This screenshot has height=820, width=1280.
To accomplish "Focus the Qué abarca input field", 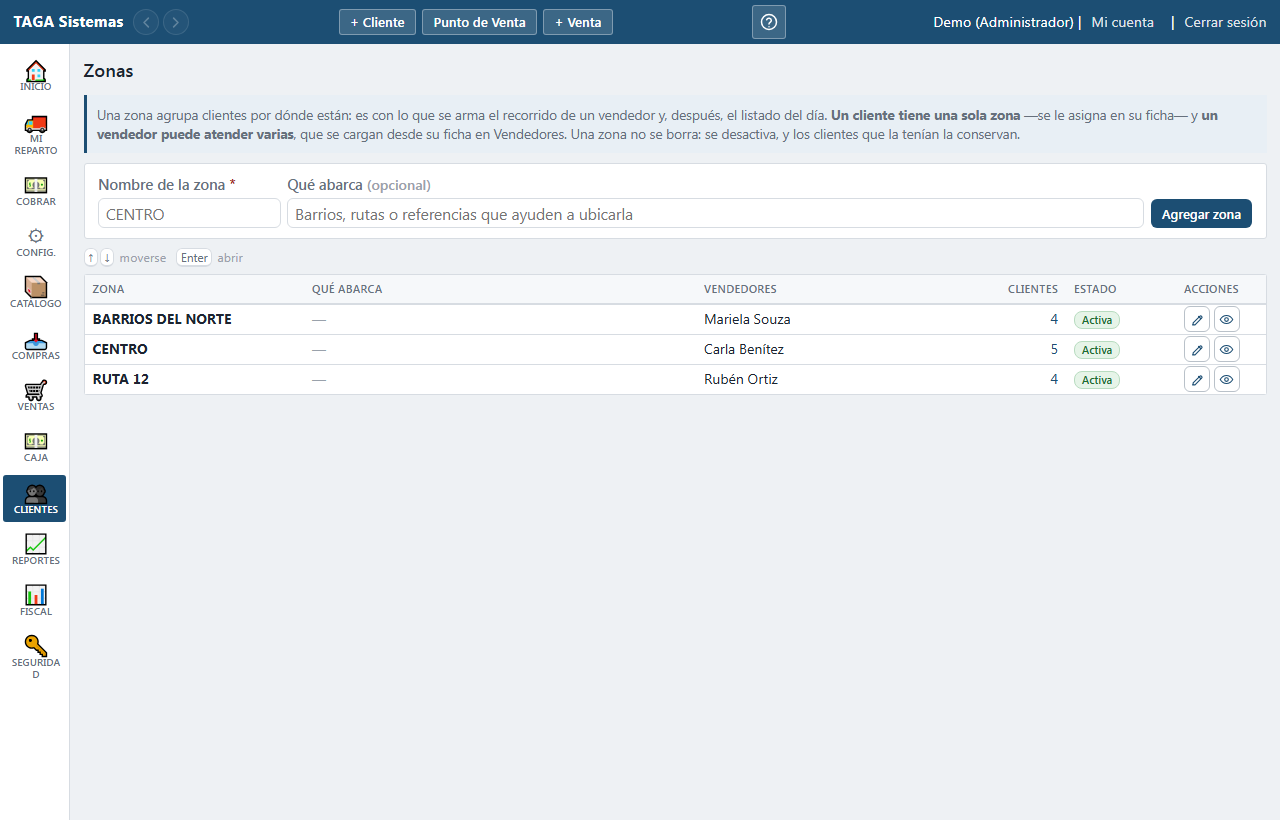I will [x=715, y=214].
